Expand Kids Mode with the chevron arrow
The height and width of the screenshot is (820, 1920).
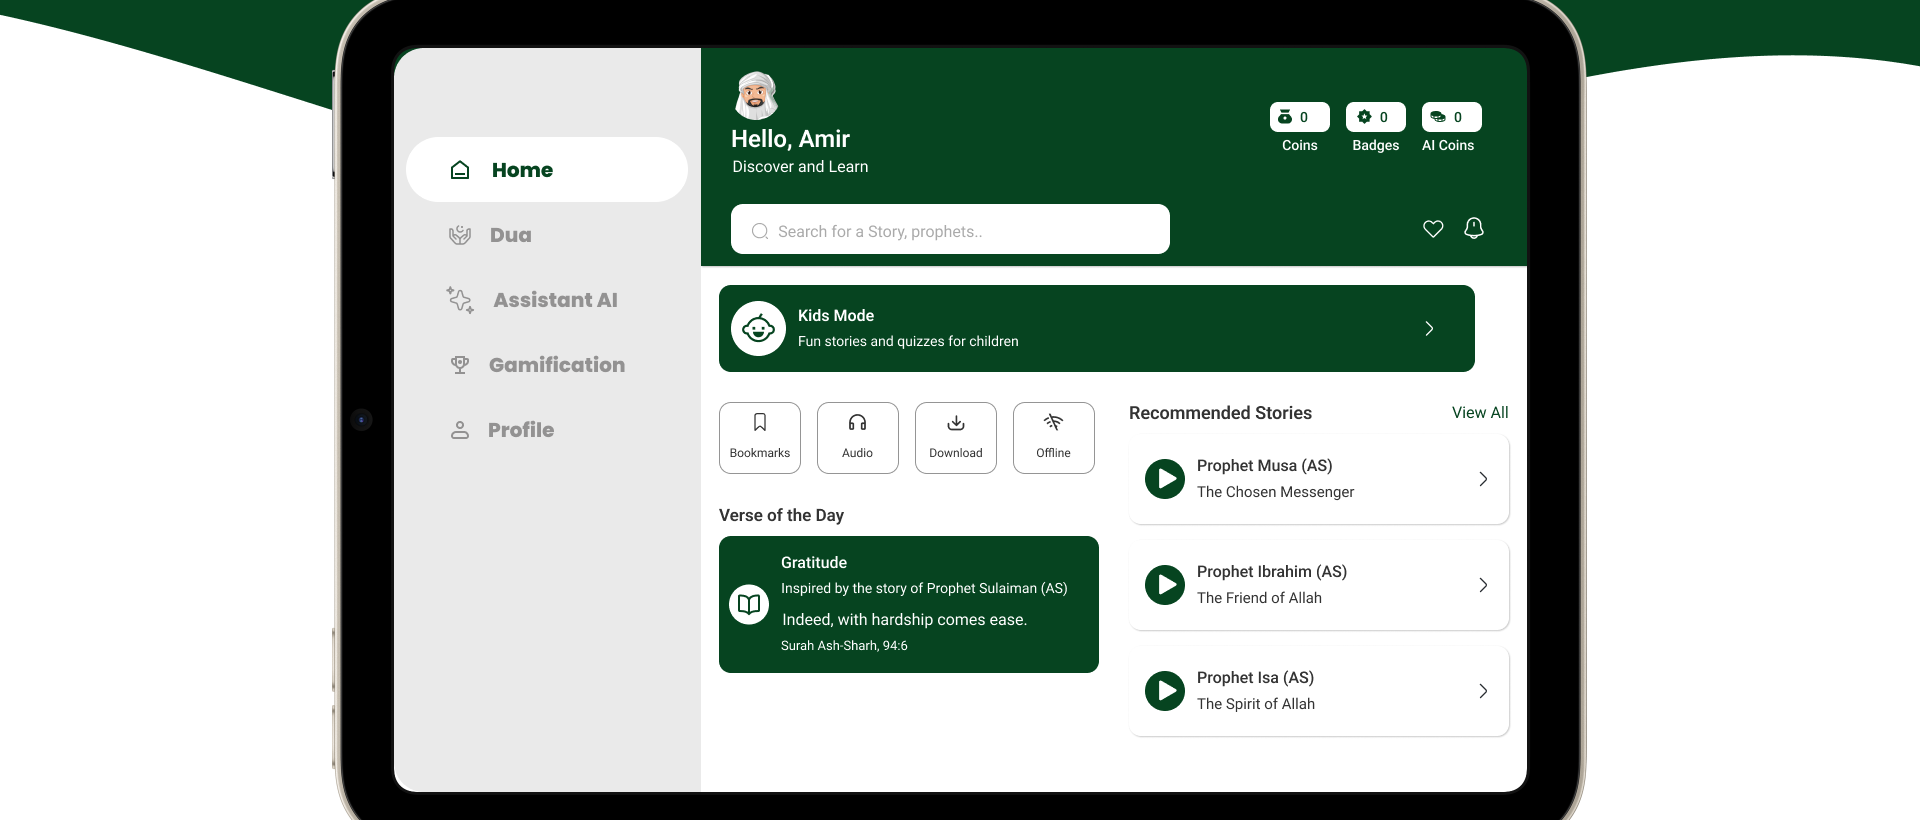click(1429, 328)
